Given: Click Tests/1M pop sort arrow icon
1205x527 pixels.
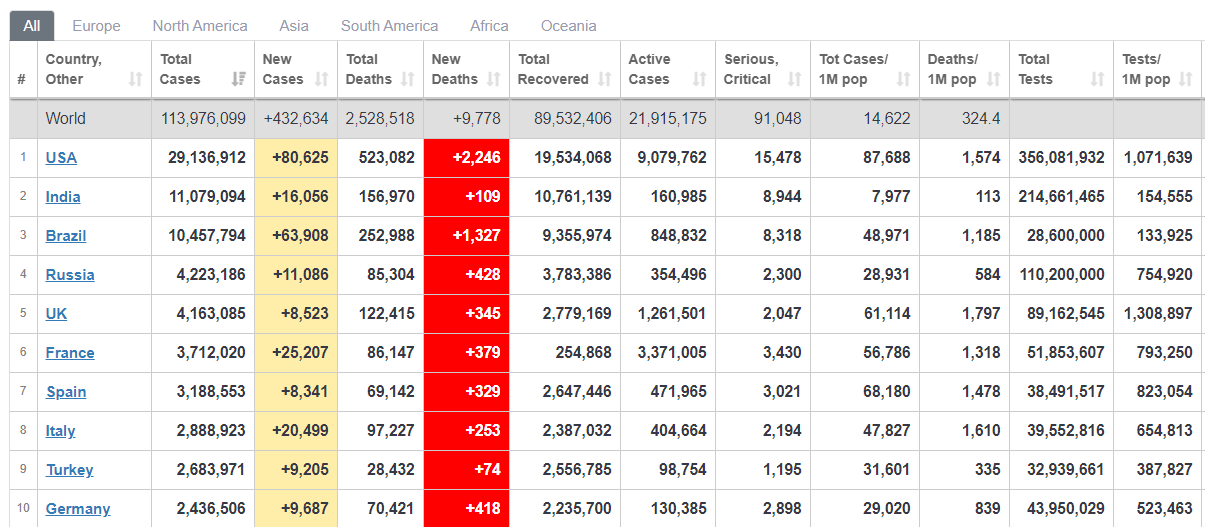Looking at the screenshot, I should [1186, 79].
